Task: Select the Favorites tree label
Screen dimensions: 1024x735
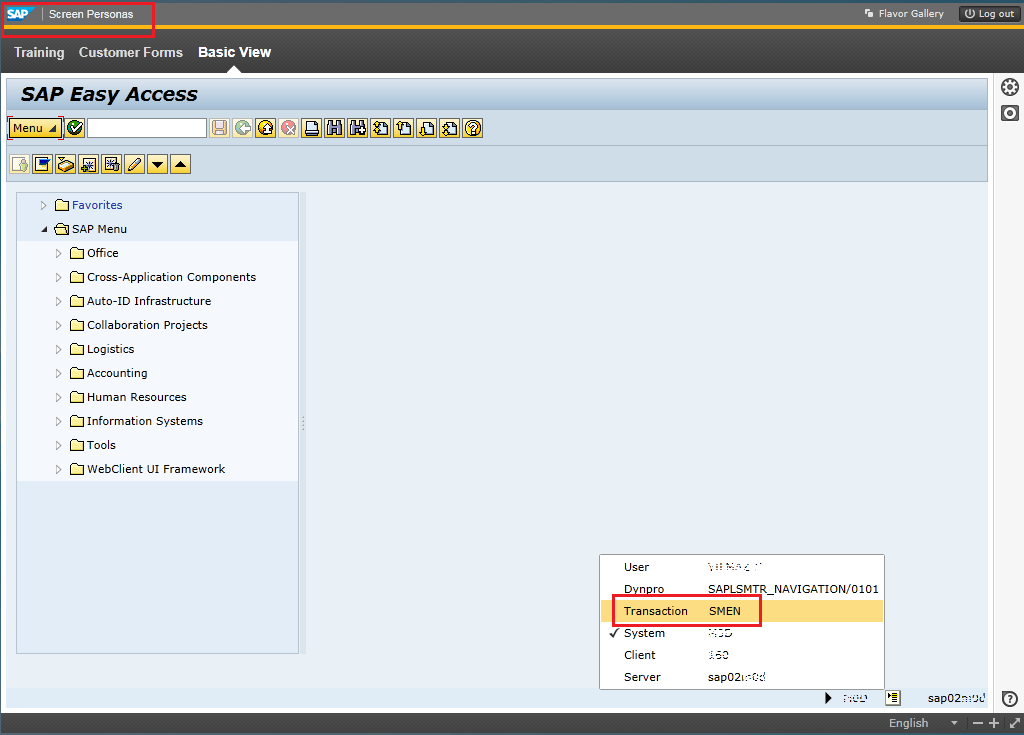Action: click(x=97, y=205)
